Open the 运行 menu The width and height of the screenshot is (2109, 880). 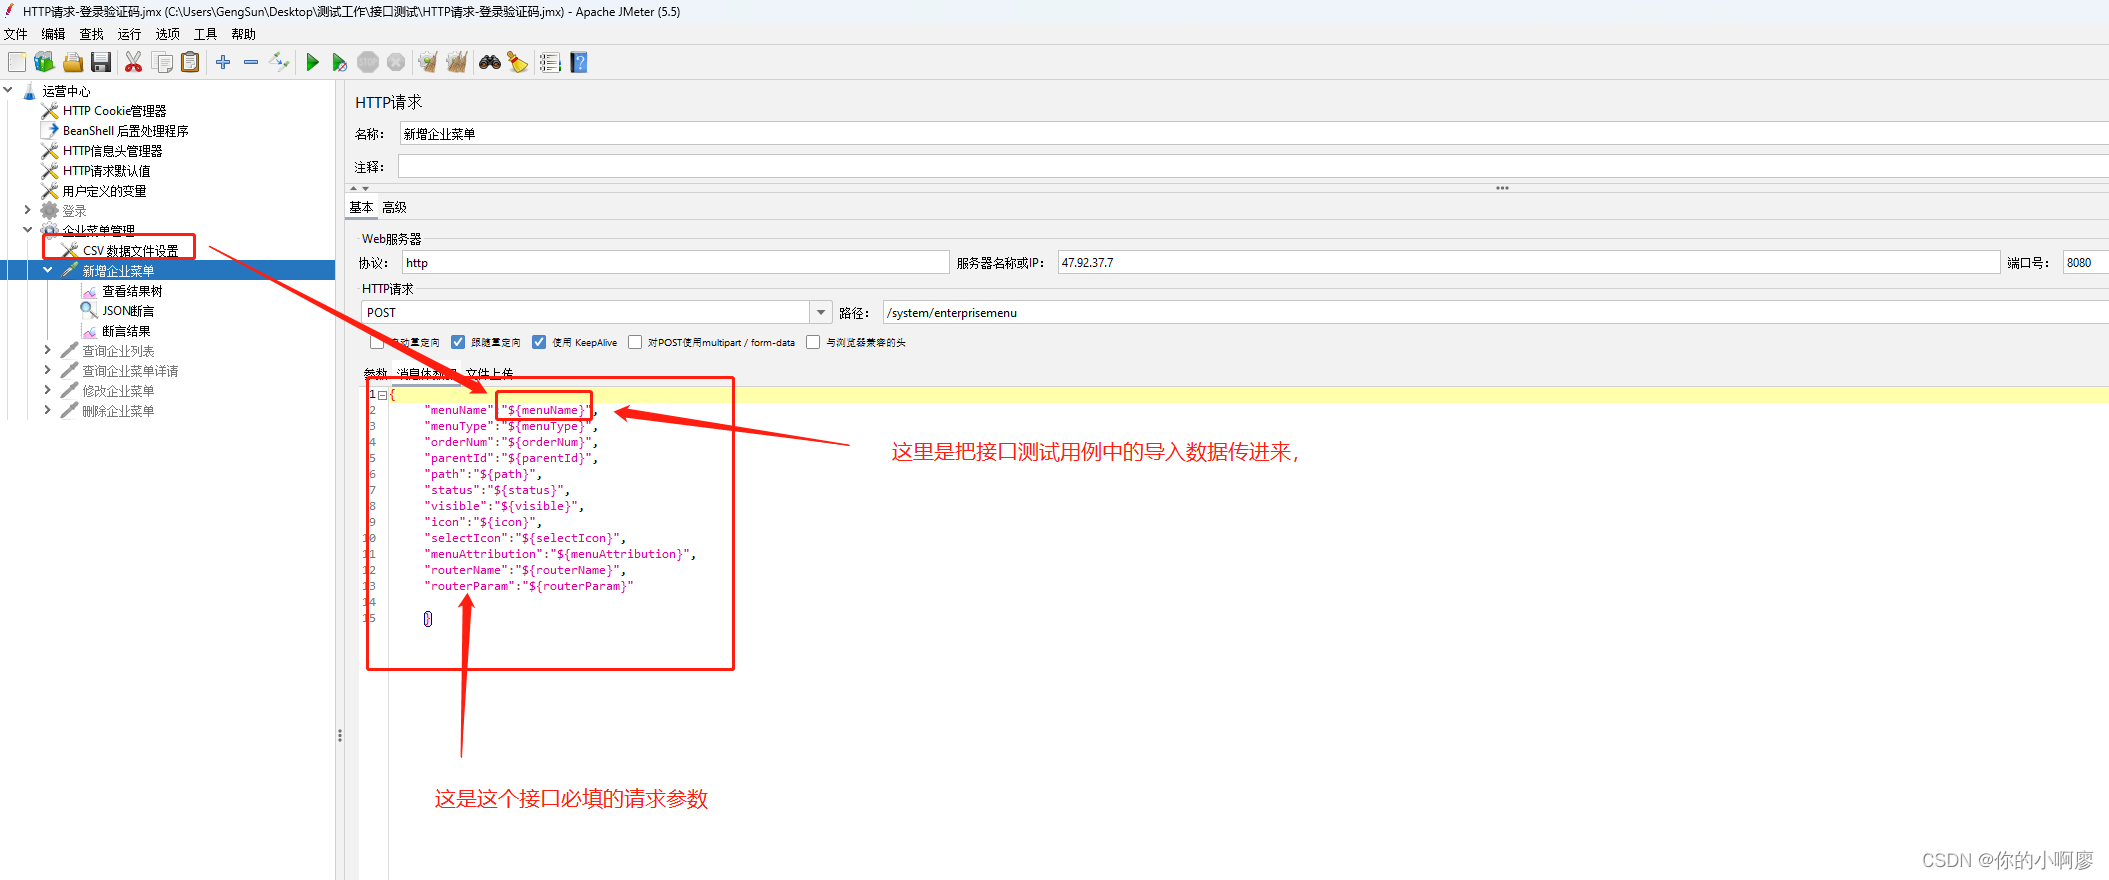pos(130,34)
